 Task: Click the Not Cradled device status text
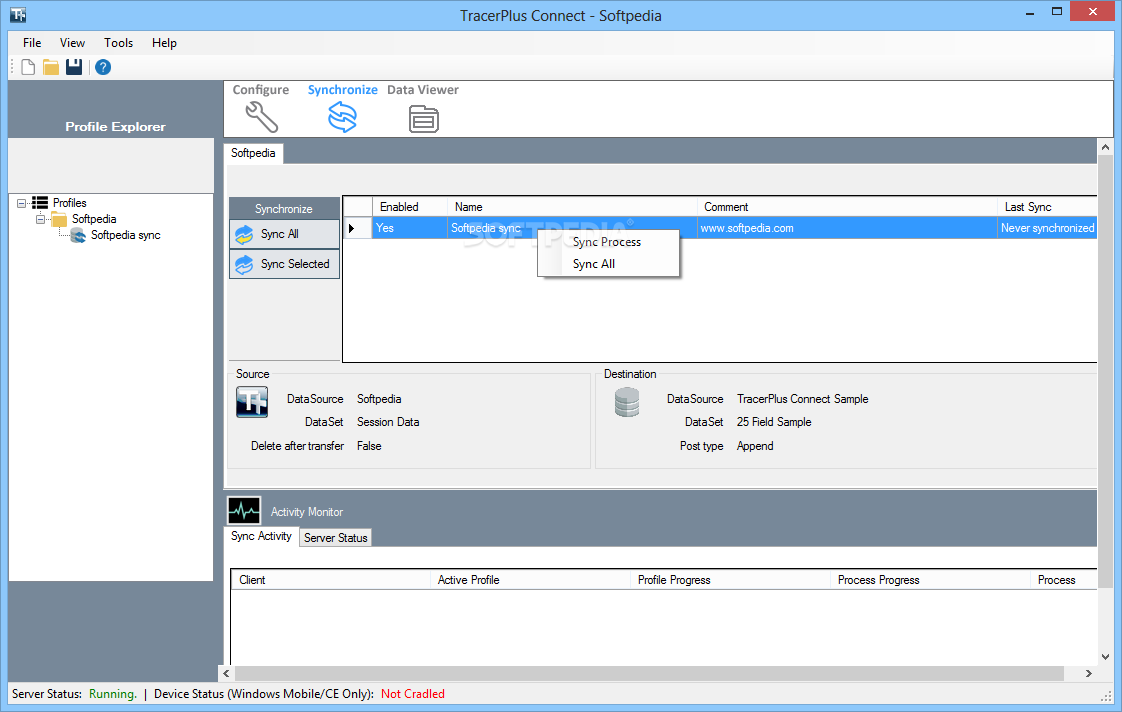click(413, 694)
